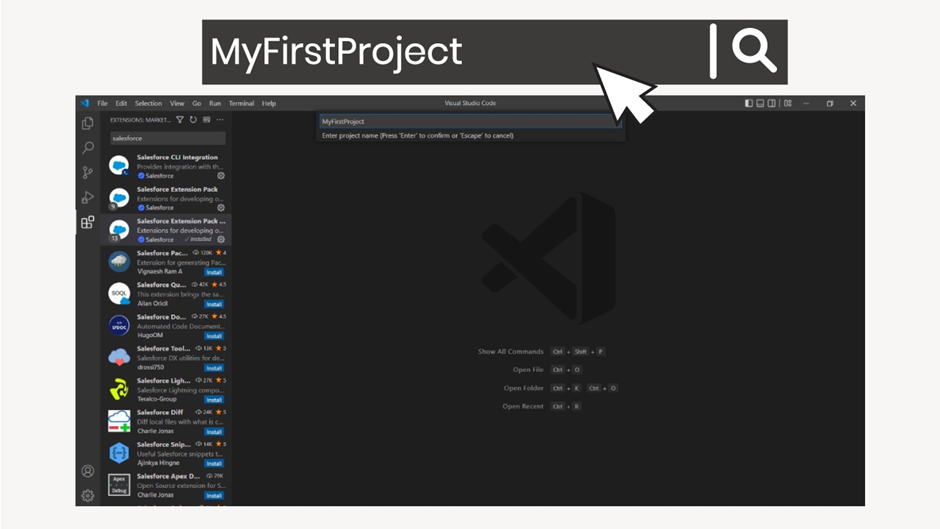Click the Ajinkya Hingne publisher name

click(x=158, y=463)
